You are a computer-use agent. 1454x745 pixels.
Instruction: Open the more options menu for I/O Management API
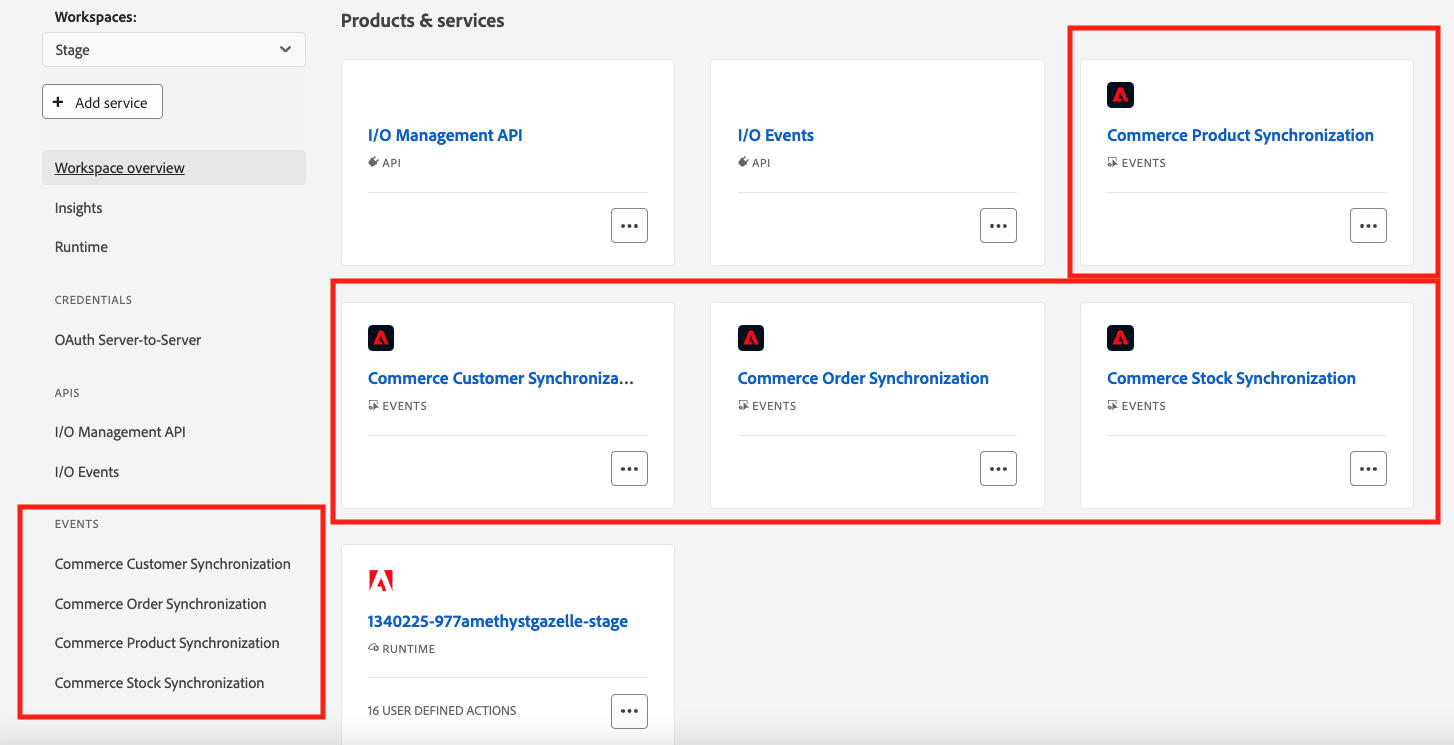629,225
